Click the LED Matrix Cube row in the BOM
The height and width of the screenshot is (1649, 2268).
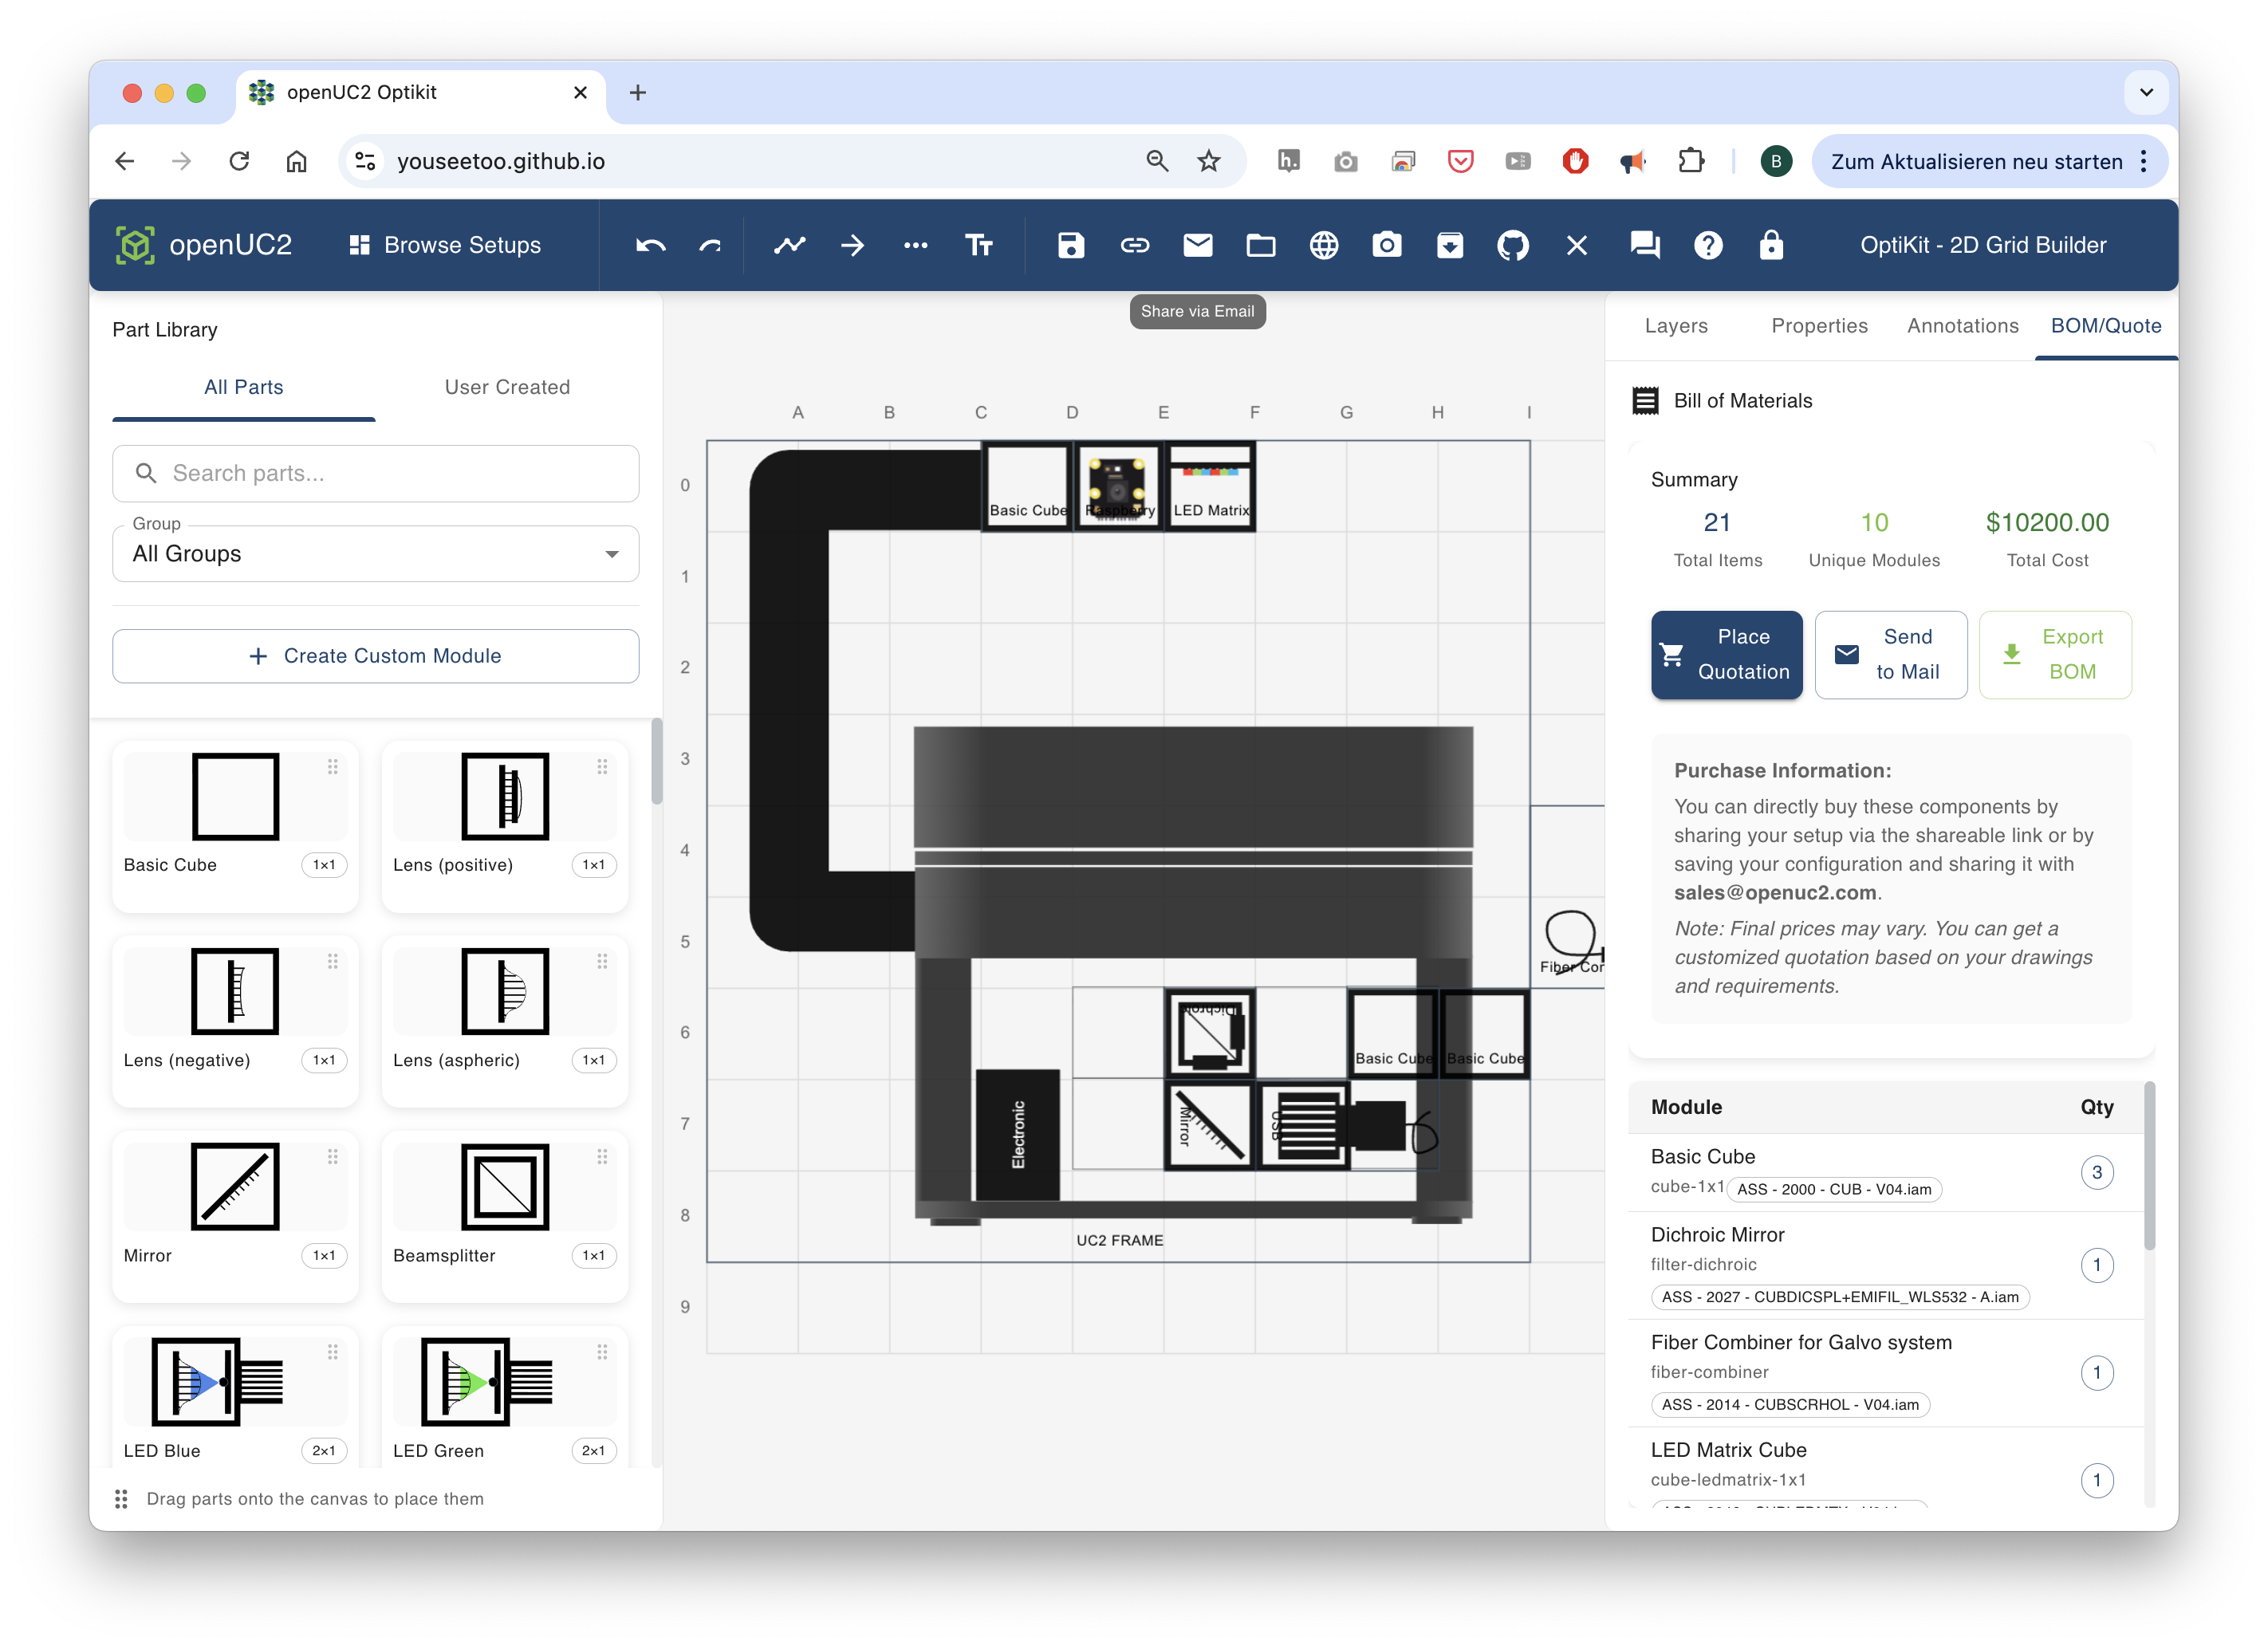pyautogui.click(x=1885, y=1468)
